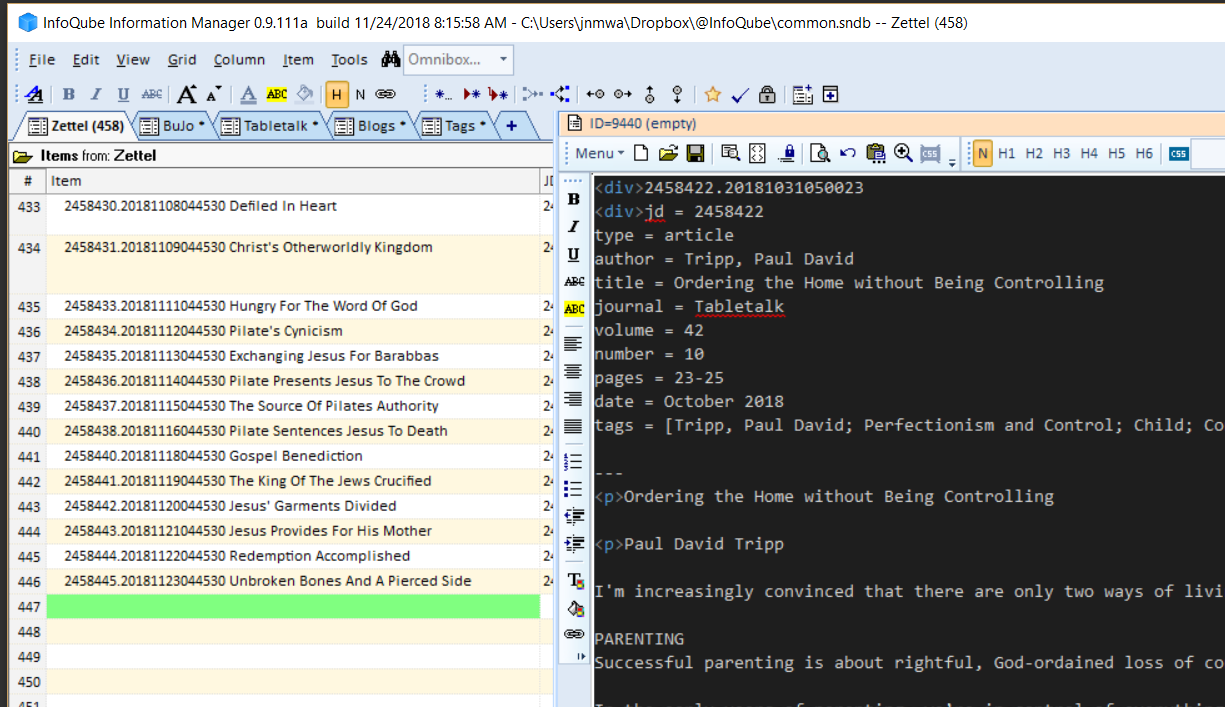This screenshot has height=707, width=1225.
Task: Apply the H1 heading style
Action: click(x=1007, y=153)
